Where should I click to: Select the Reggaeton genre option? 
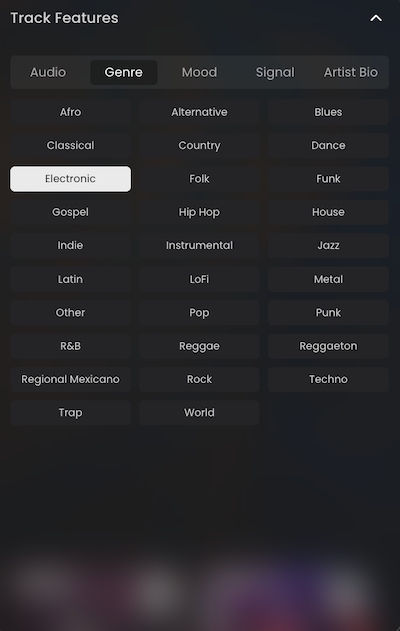(328, 346)
